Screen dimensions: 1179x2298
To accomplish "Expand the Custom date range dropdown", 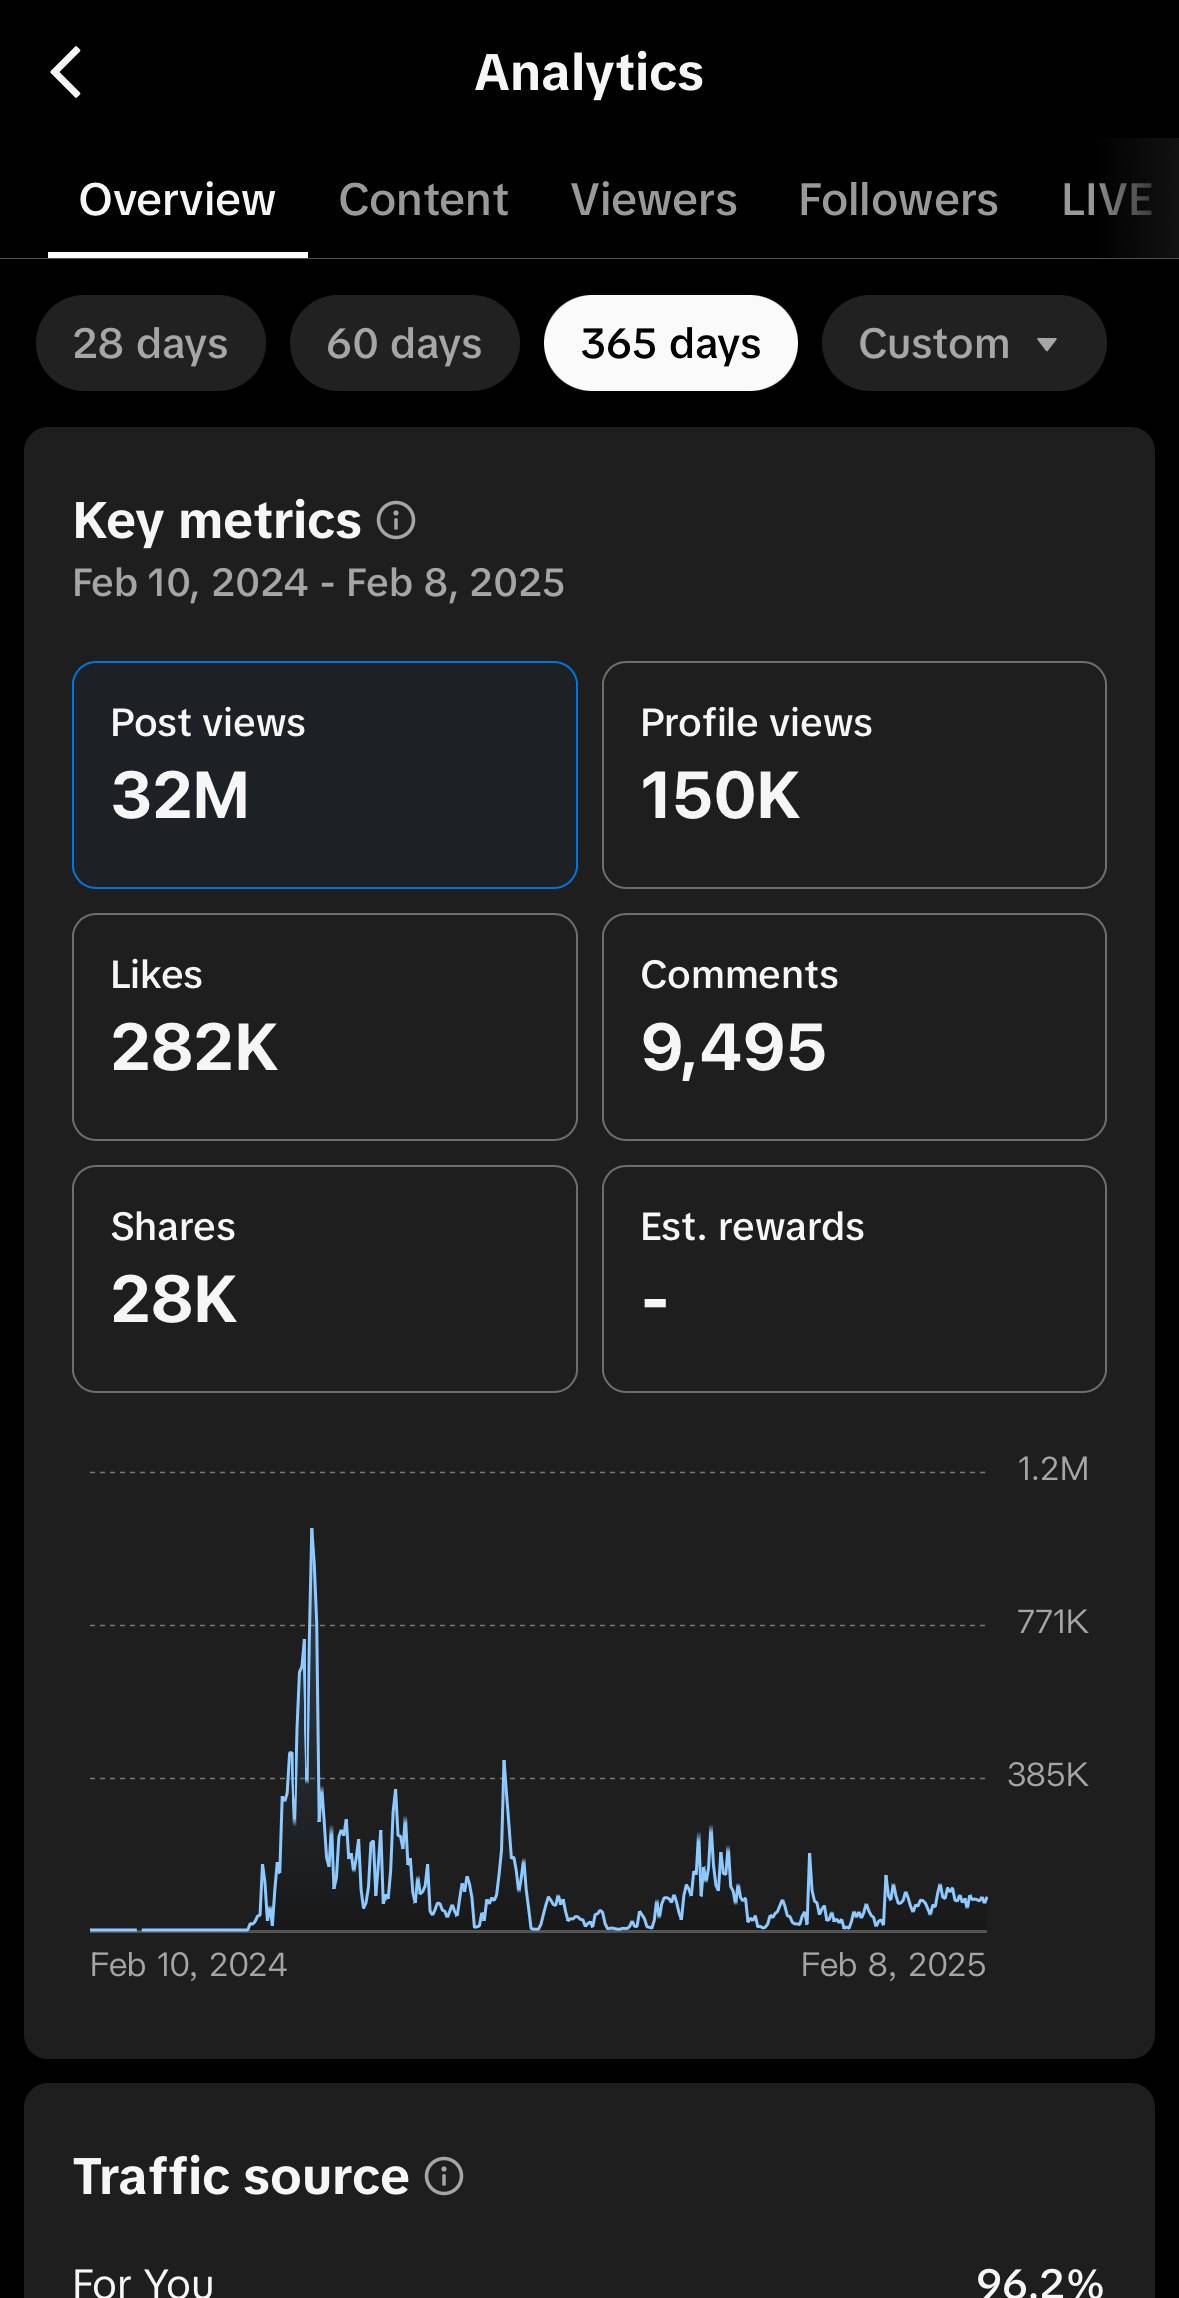I will point(963,343).
